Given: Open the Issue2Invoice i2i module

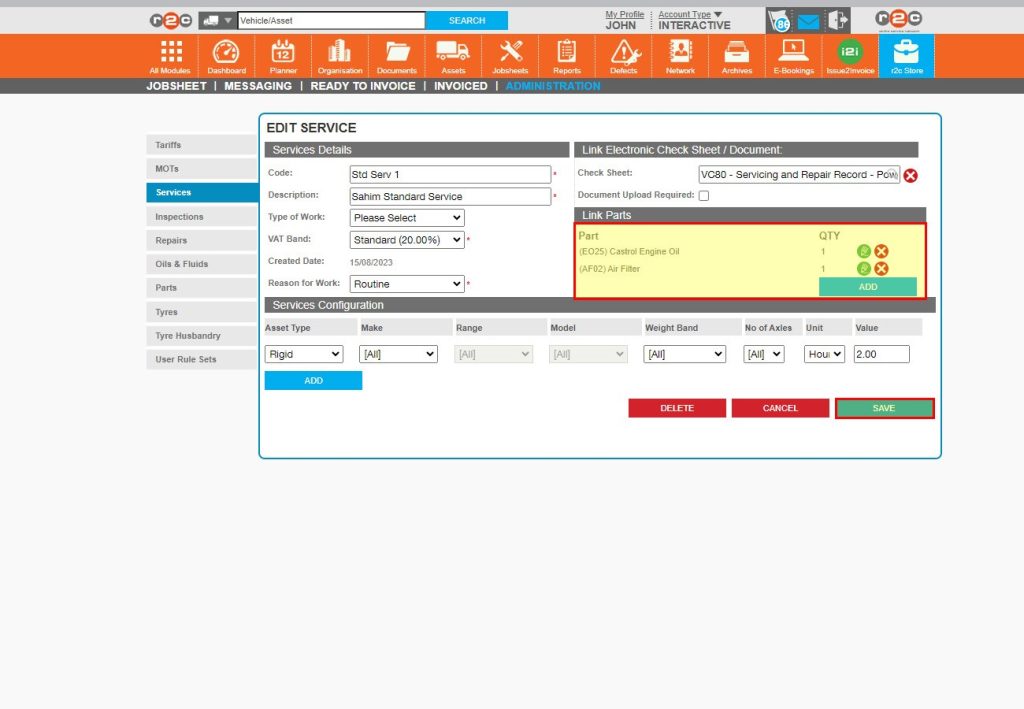Looking at the screenshot, I should 850,56.
